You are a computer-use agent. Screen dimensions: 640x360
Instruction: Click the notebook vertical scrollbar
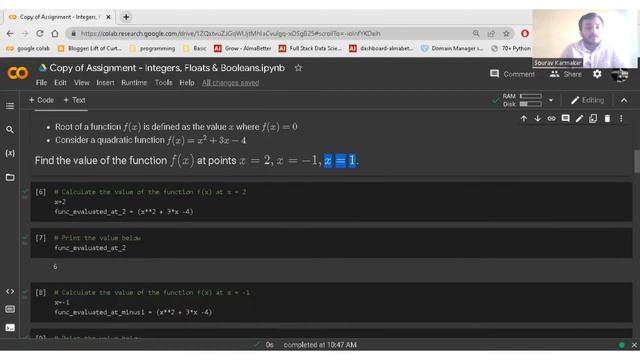point(636,161)
